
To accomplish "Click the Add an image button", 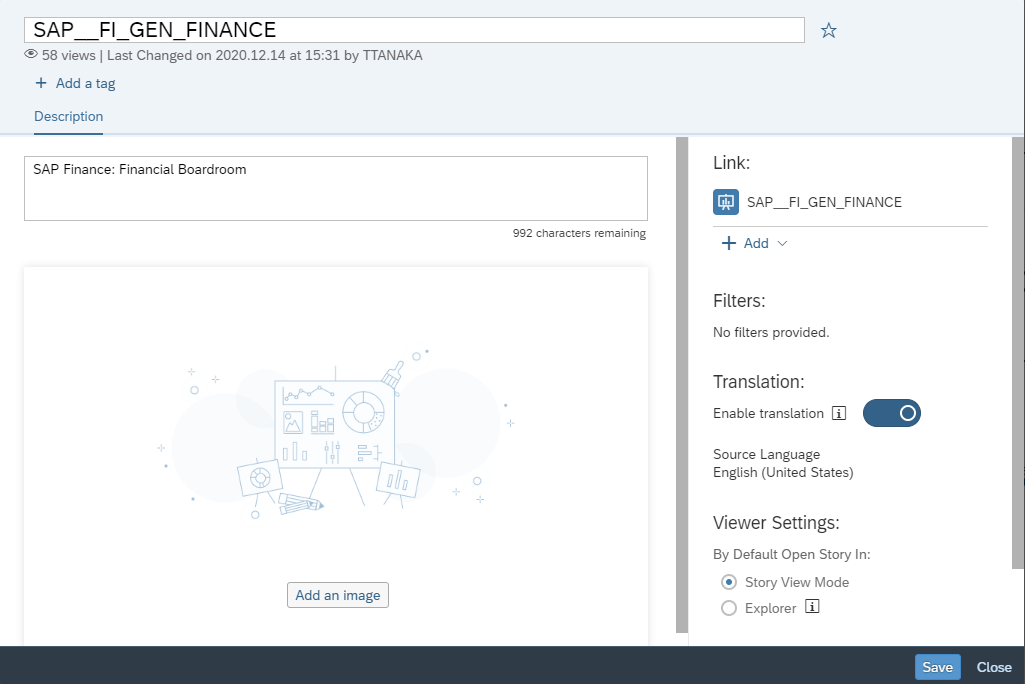I will [338, 595].
